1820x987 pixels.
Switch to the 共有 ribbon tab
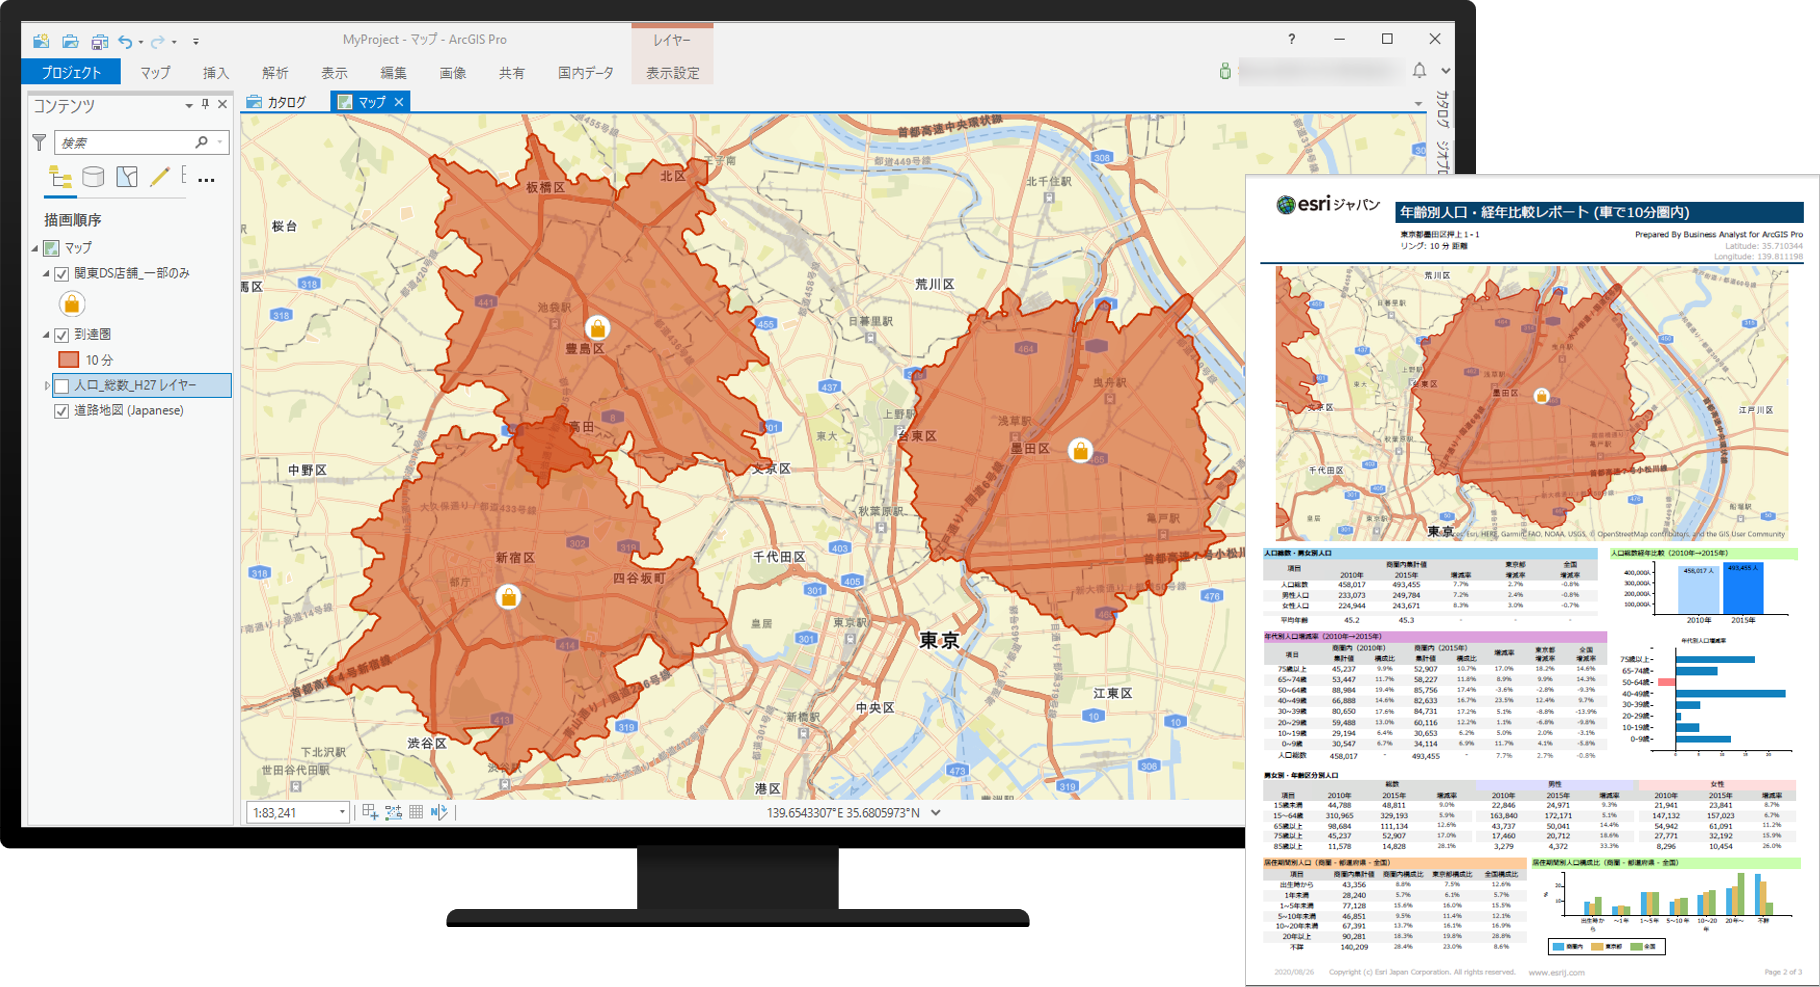[511, 72]
